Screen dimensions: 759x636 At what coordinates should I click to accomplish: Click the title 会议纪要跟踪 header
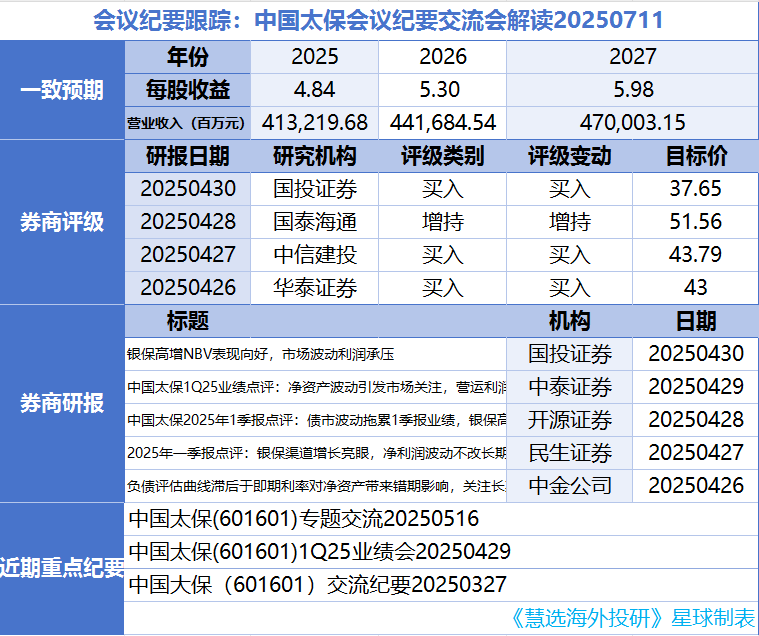pos(378,20)
